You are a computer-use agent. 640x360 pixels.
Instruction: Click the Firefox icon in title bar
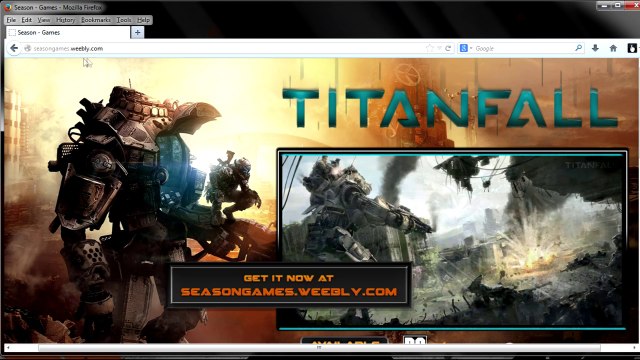coord(7,7)
